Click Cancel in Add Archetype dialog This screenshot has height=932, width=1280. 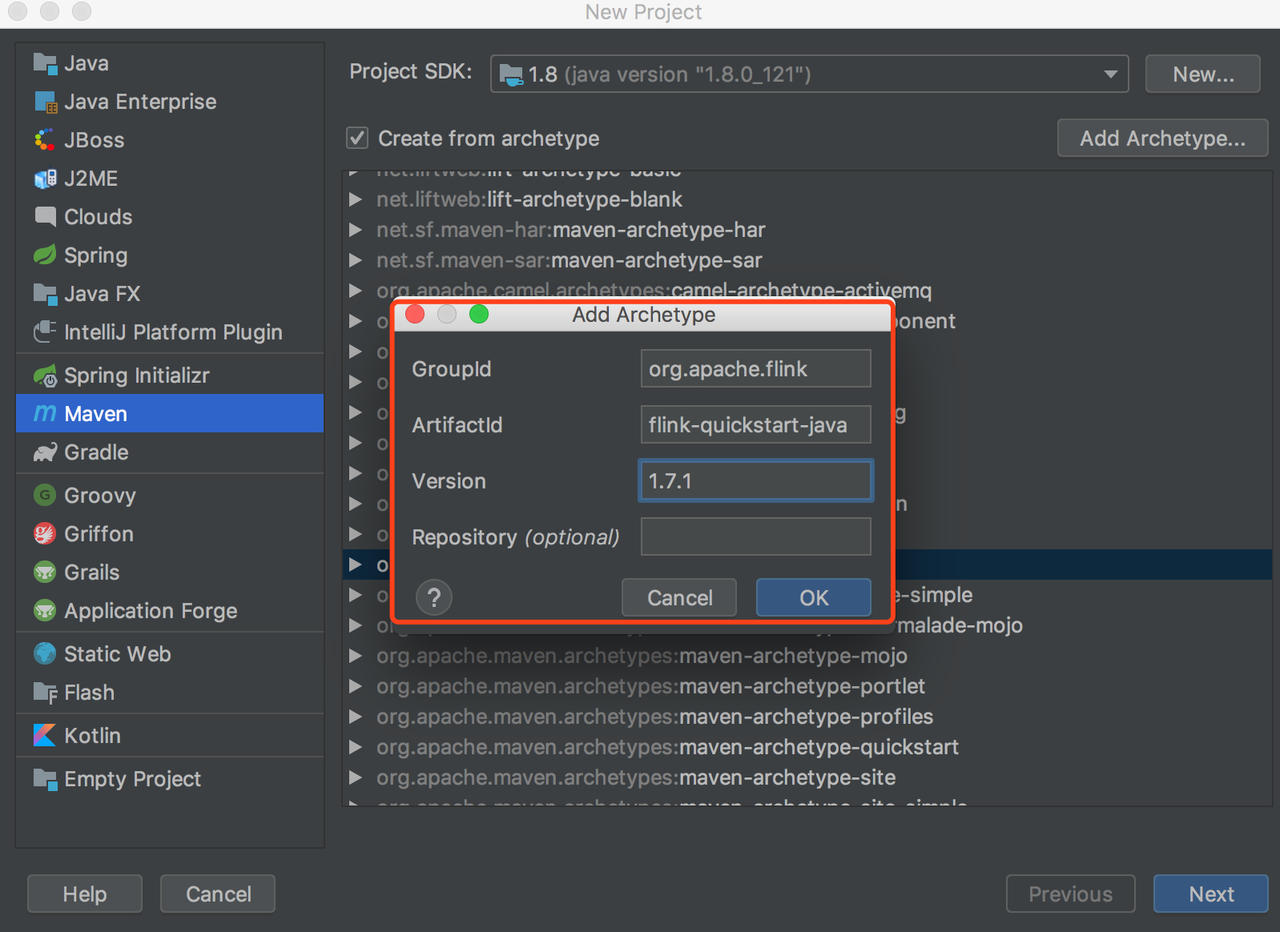click(679, 598)
